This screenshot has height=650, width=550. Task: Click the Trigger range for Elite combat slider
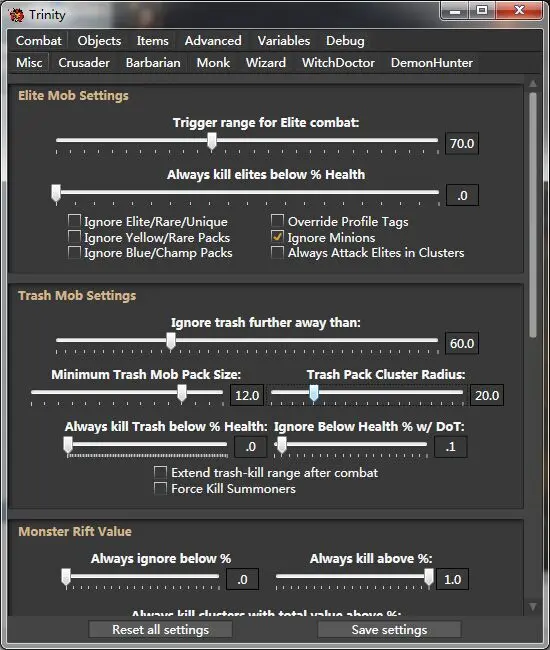point(247,141)
